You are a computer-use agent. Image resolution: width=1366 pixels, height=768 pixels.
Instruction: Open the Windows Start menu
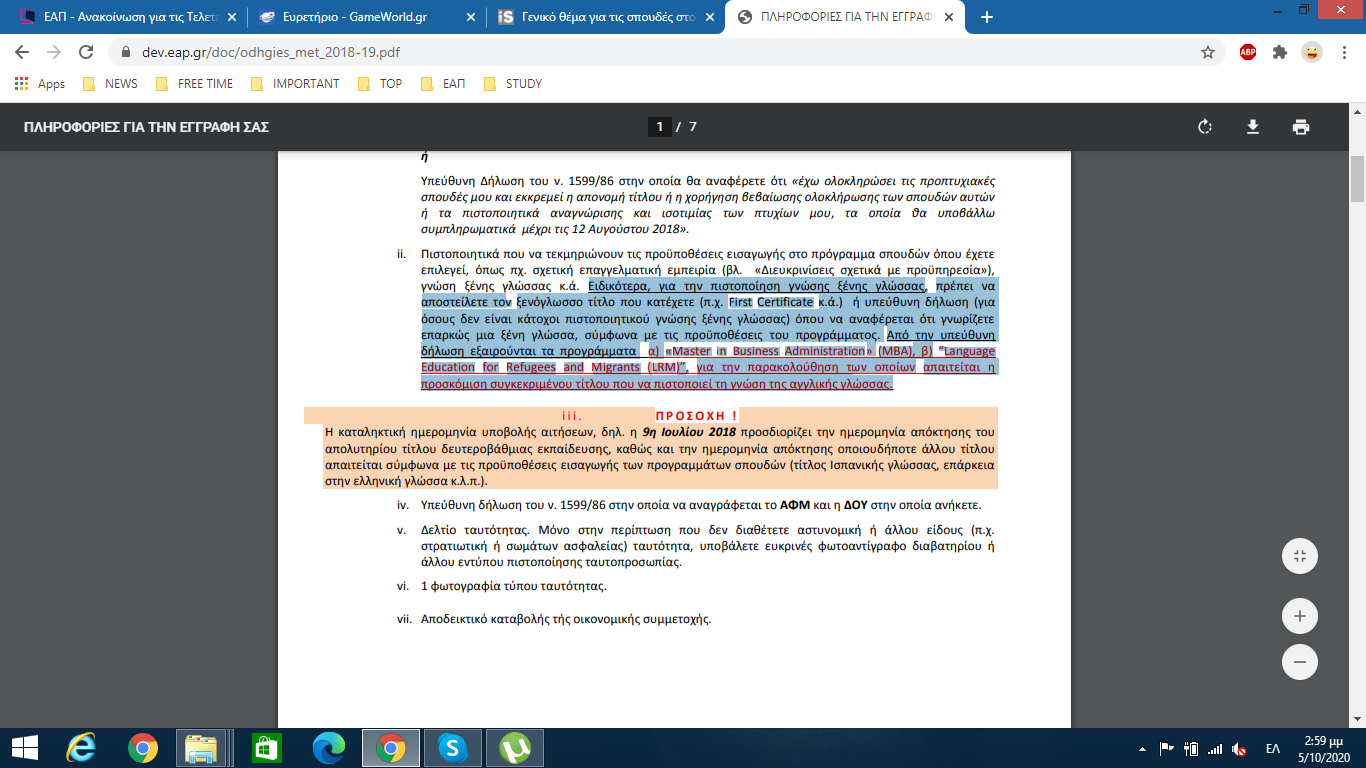[24, 747]
